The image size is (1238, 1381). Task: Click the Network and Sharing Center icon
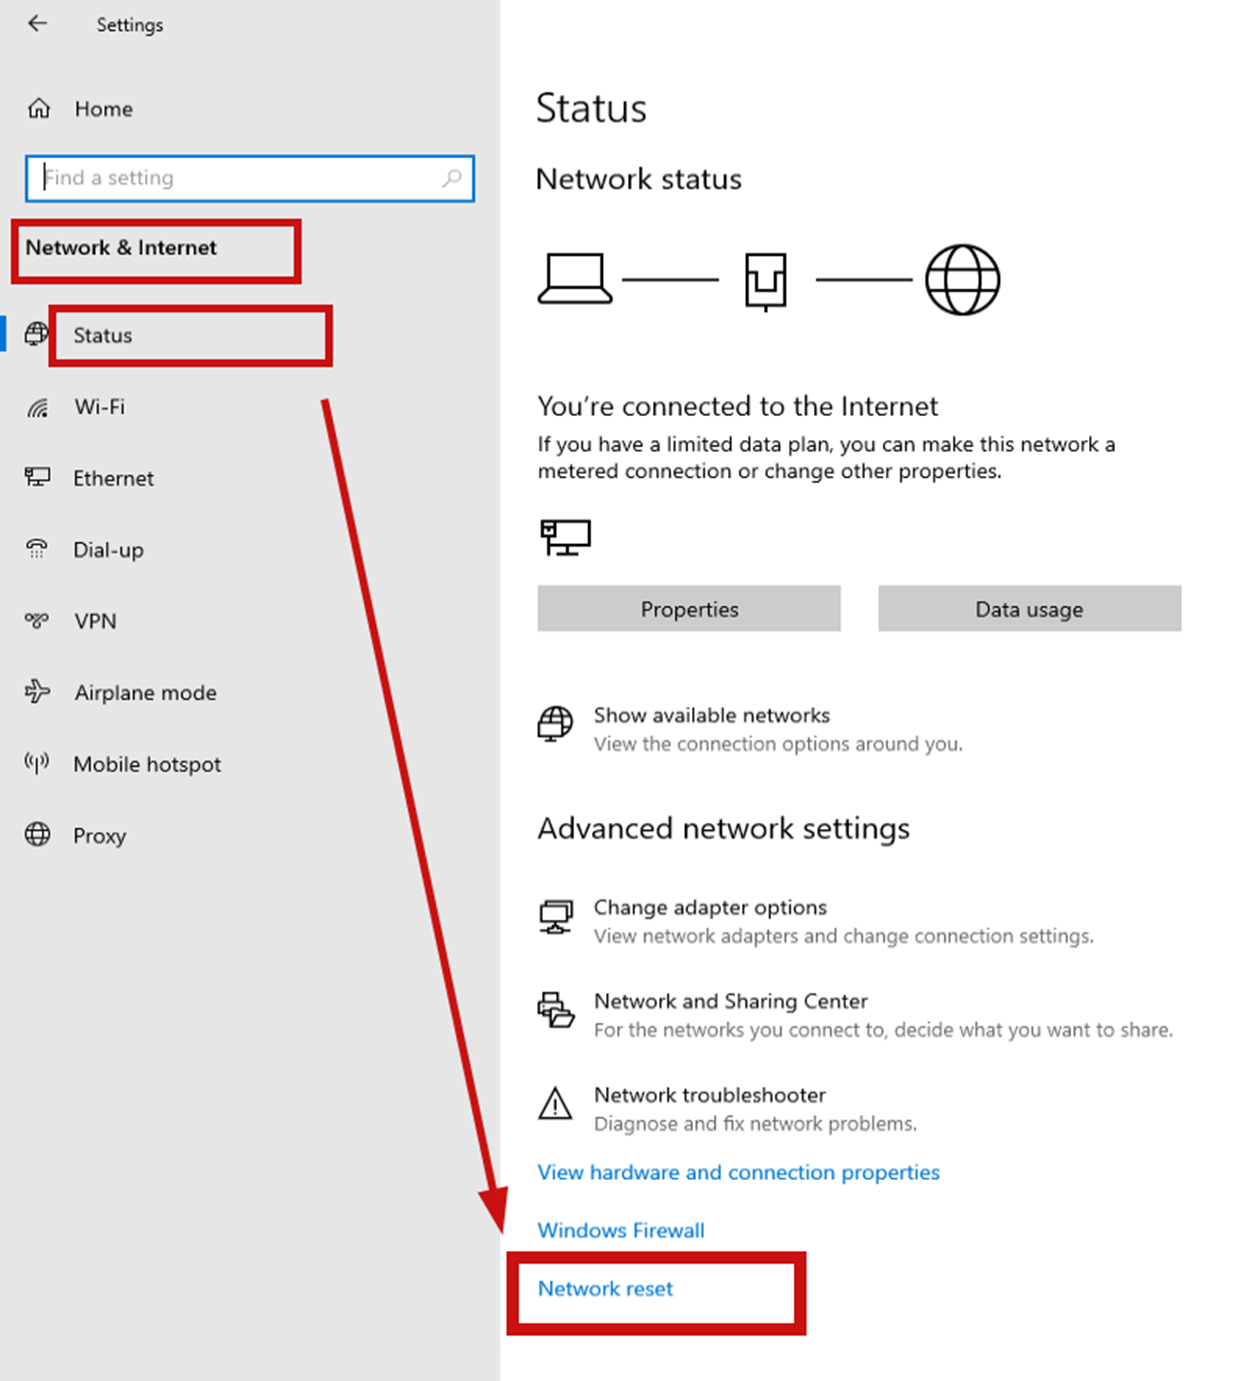click(556, 1010)
